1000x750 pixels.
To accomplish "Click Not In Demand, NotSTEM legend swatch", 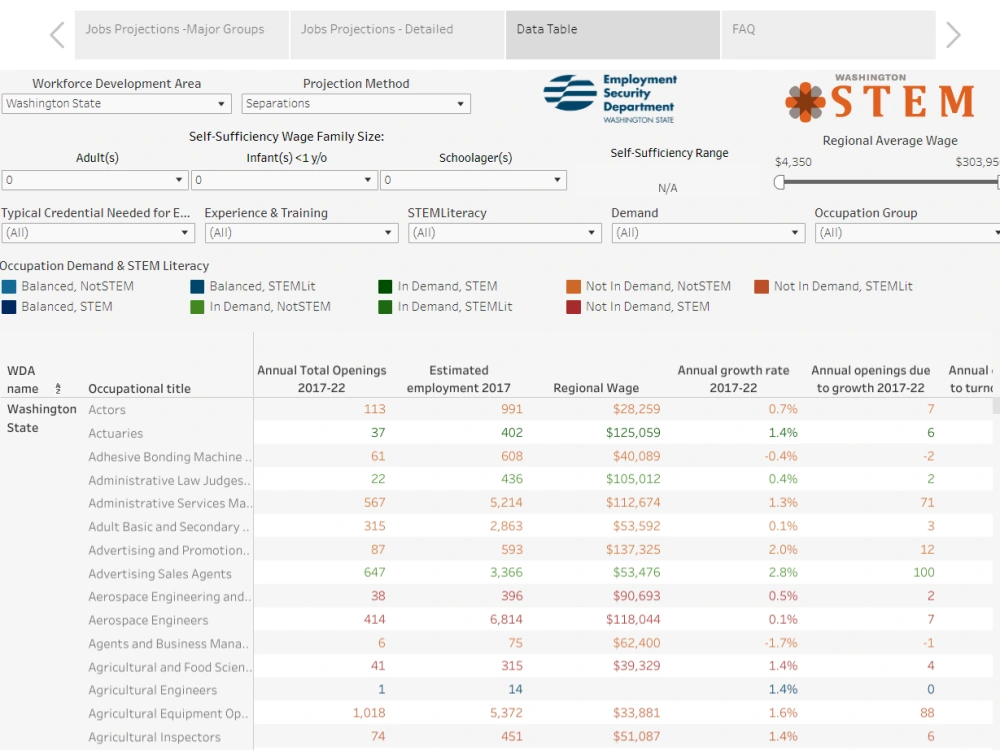I will click(x=573, y=286).
